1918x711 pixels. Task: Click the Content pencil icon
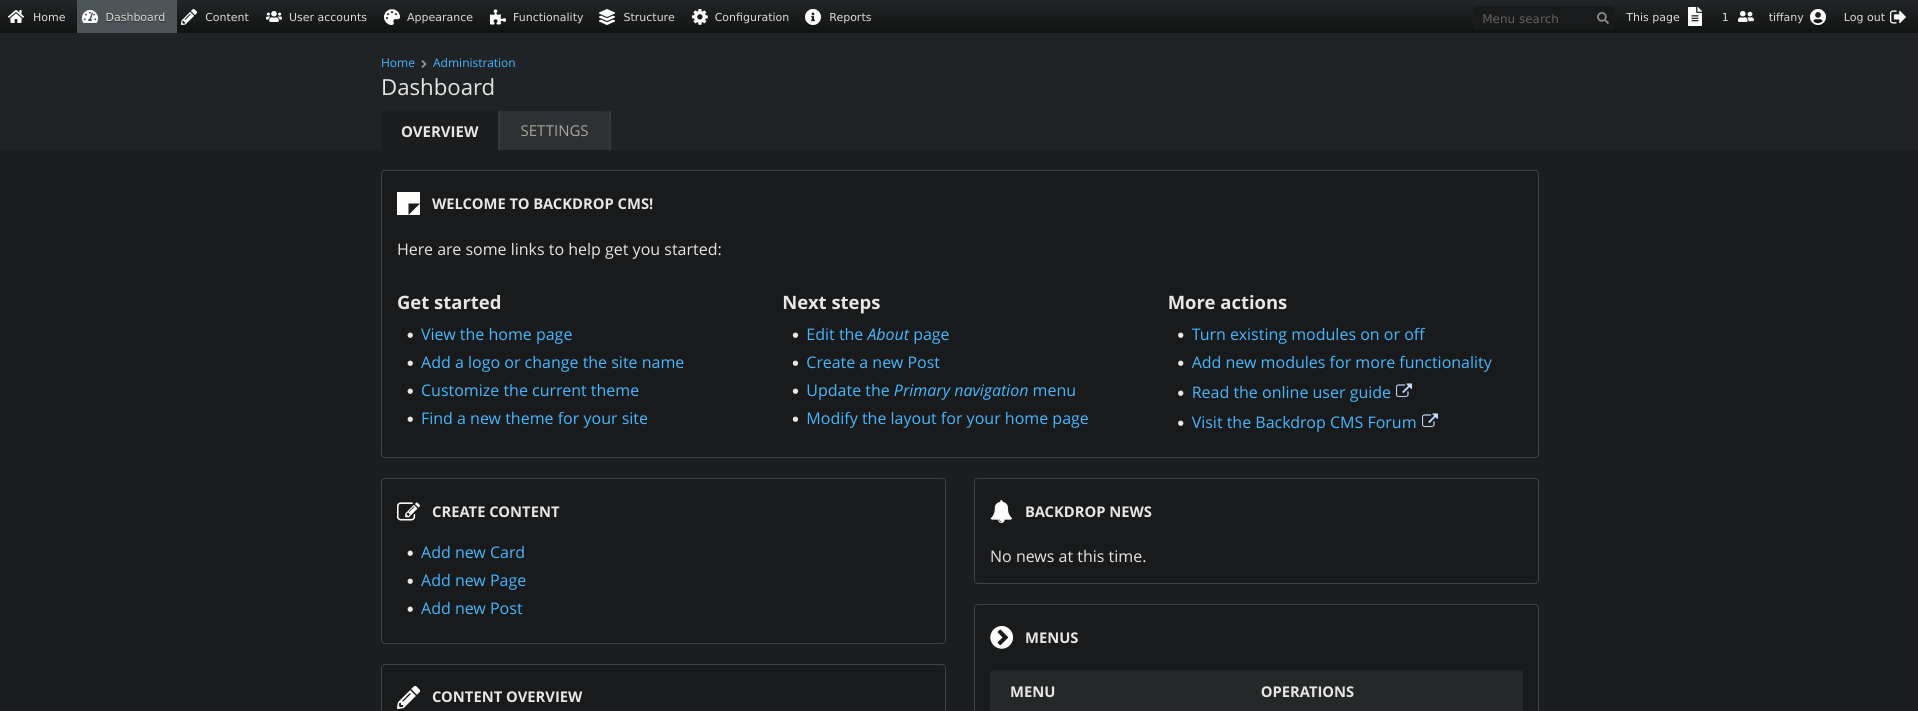click(x=189, y=17)
